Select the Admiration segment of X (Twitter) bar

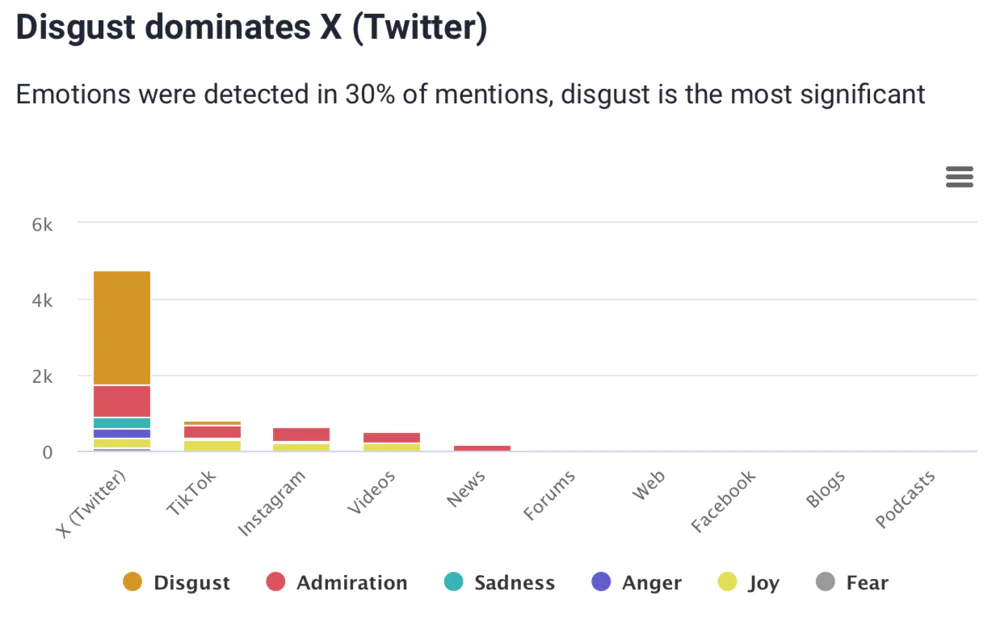pos(121,401)
